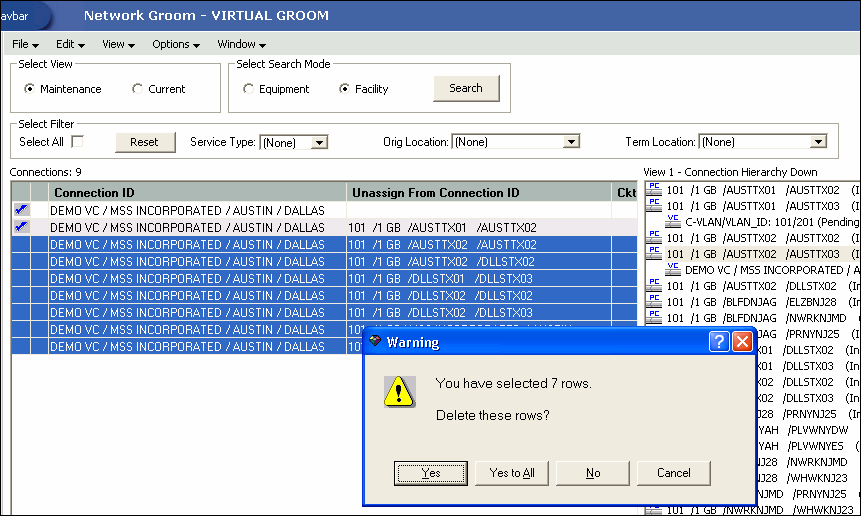Select row unassigning from /DLLSTX02 /DLLSTX02
This screenshot has width=861, height=516.
coord(324,295)
